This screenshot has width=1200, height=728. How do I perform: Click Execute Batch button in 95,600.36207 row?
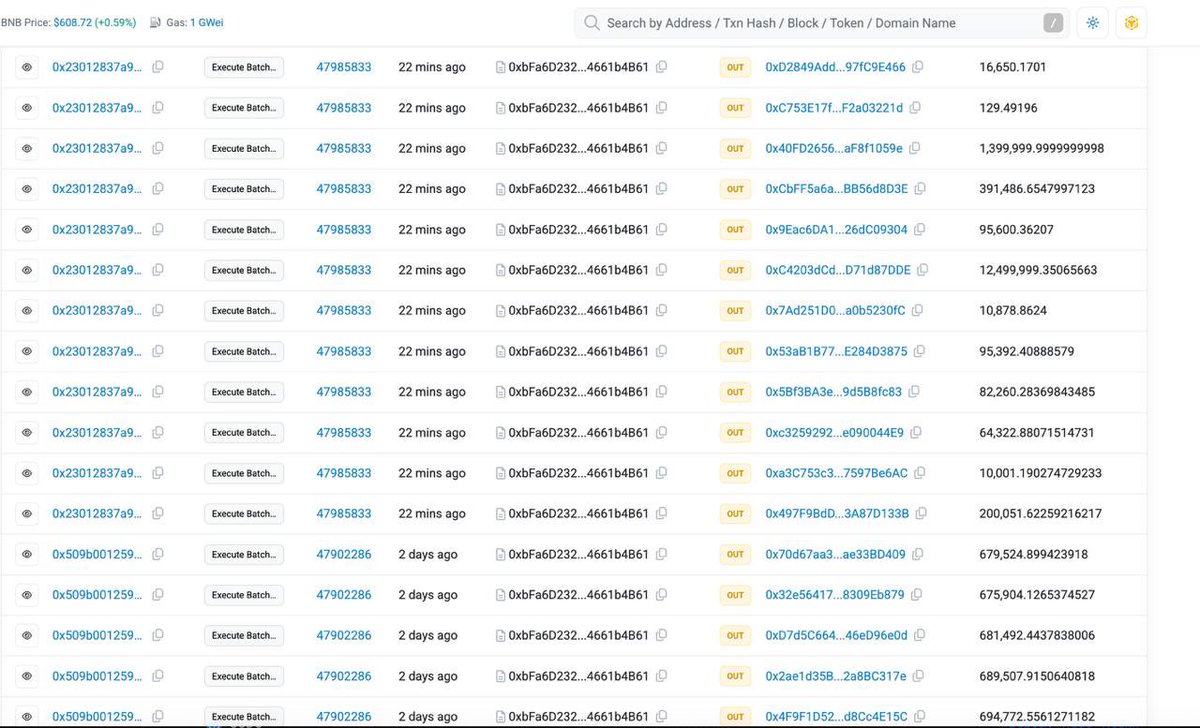244,230
